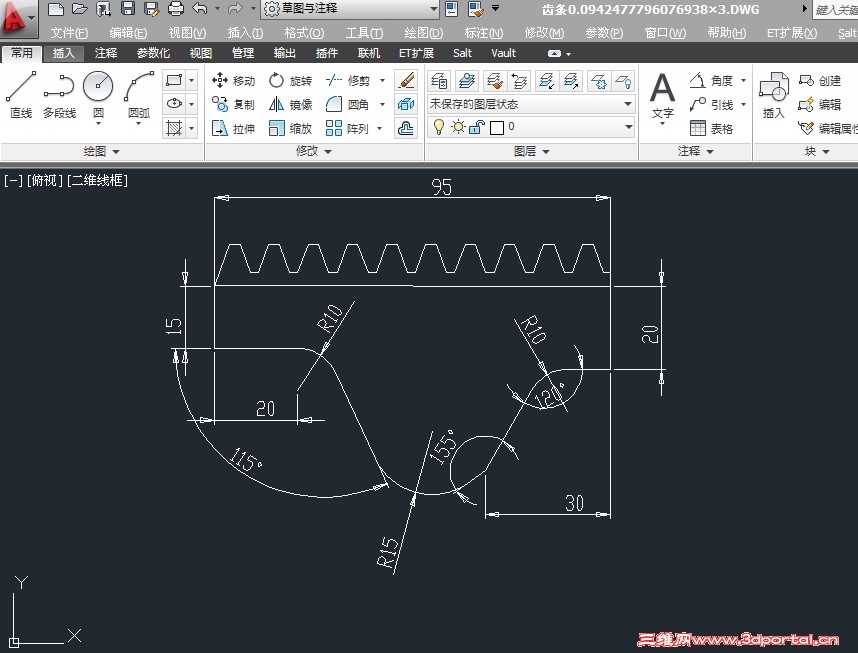The image size is (858, 653).
Task: Switch to the 插入 ribbon tab
Action: [x=63, y=53]
